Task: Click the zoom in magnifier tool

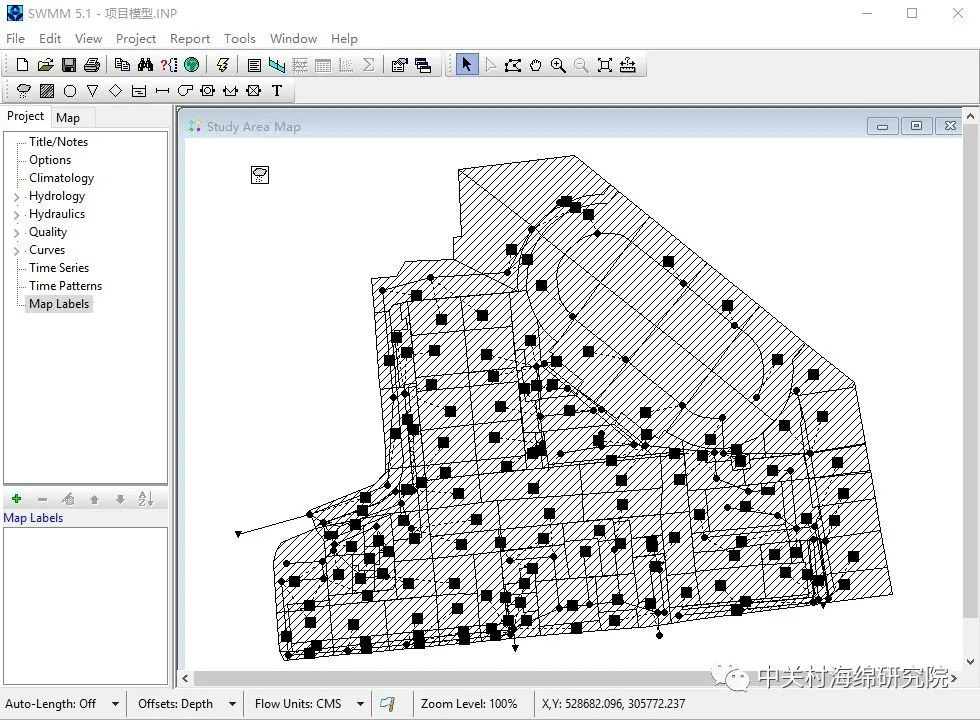Action: click(558, 65)
